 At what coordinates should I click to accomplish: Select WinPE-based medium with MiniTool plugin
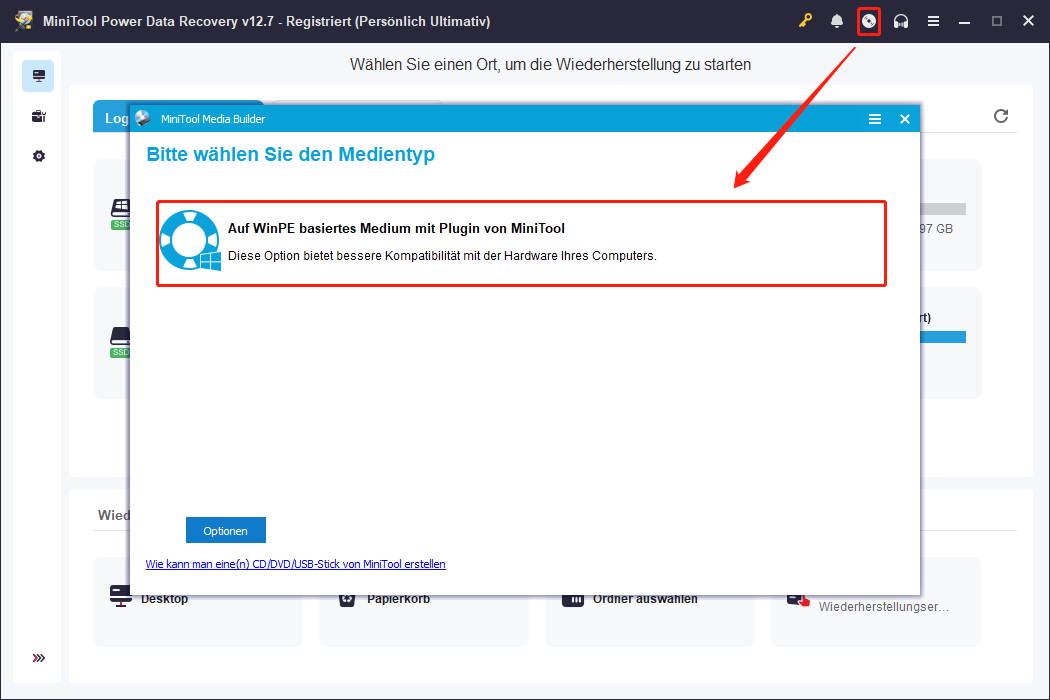pos(520,242)
